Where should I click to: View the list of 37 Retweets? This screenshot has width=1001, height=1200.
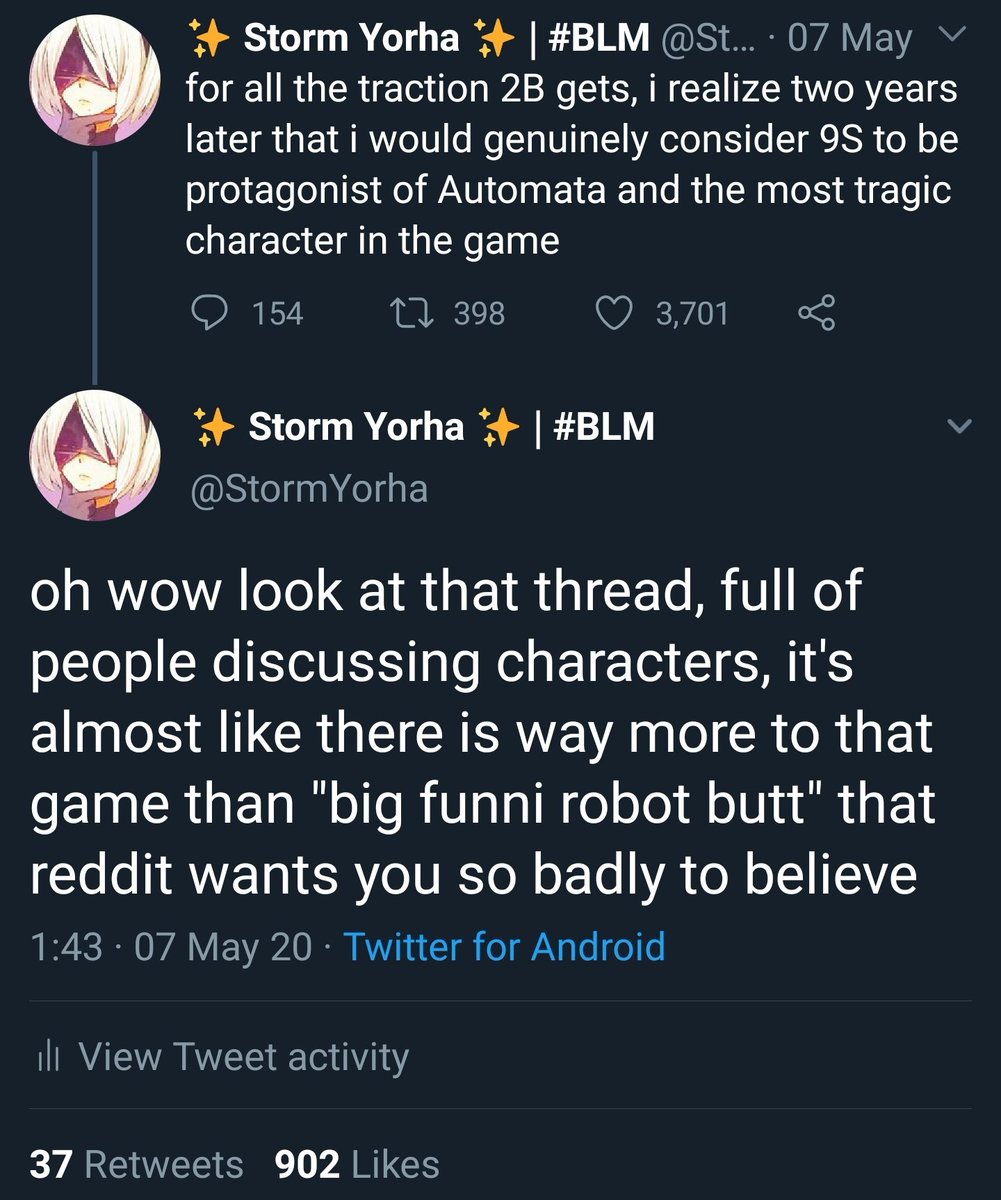136,1165
